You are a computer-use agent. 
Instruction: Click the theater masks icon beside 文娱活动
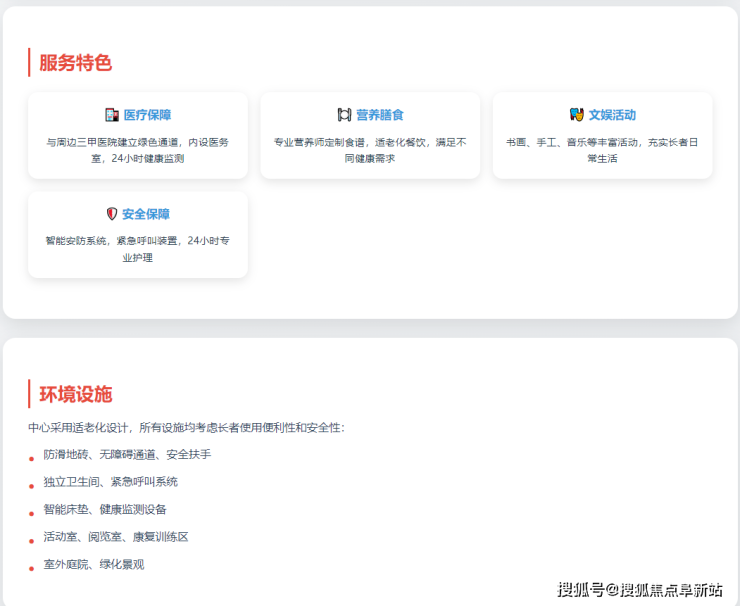coord(576,115)
